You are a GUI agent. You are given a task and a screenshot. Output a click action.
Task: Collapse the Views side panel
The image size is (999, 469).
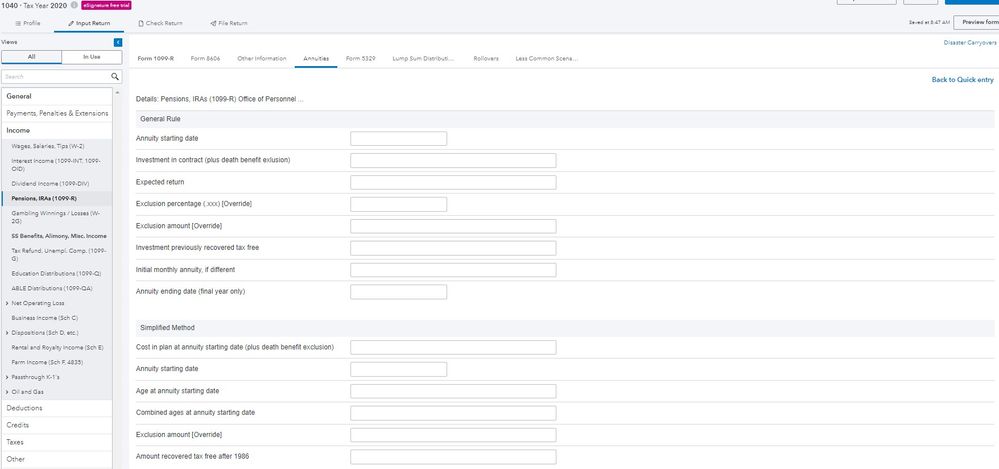coord(117,42)
